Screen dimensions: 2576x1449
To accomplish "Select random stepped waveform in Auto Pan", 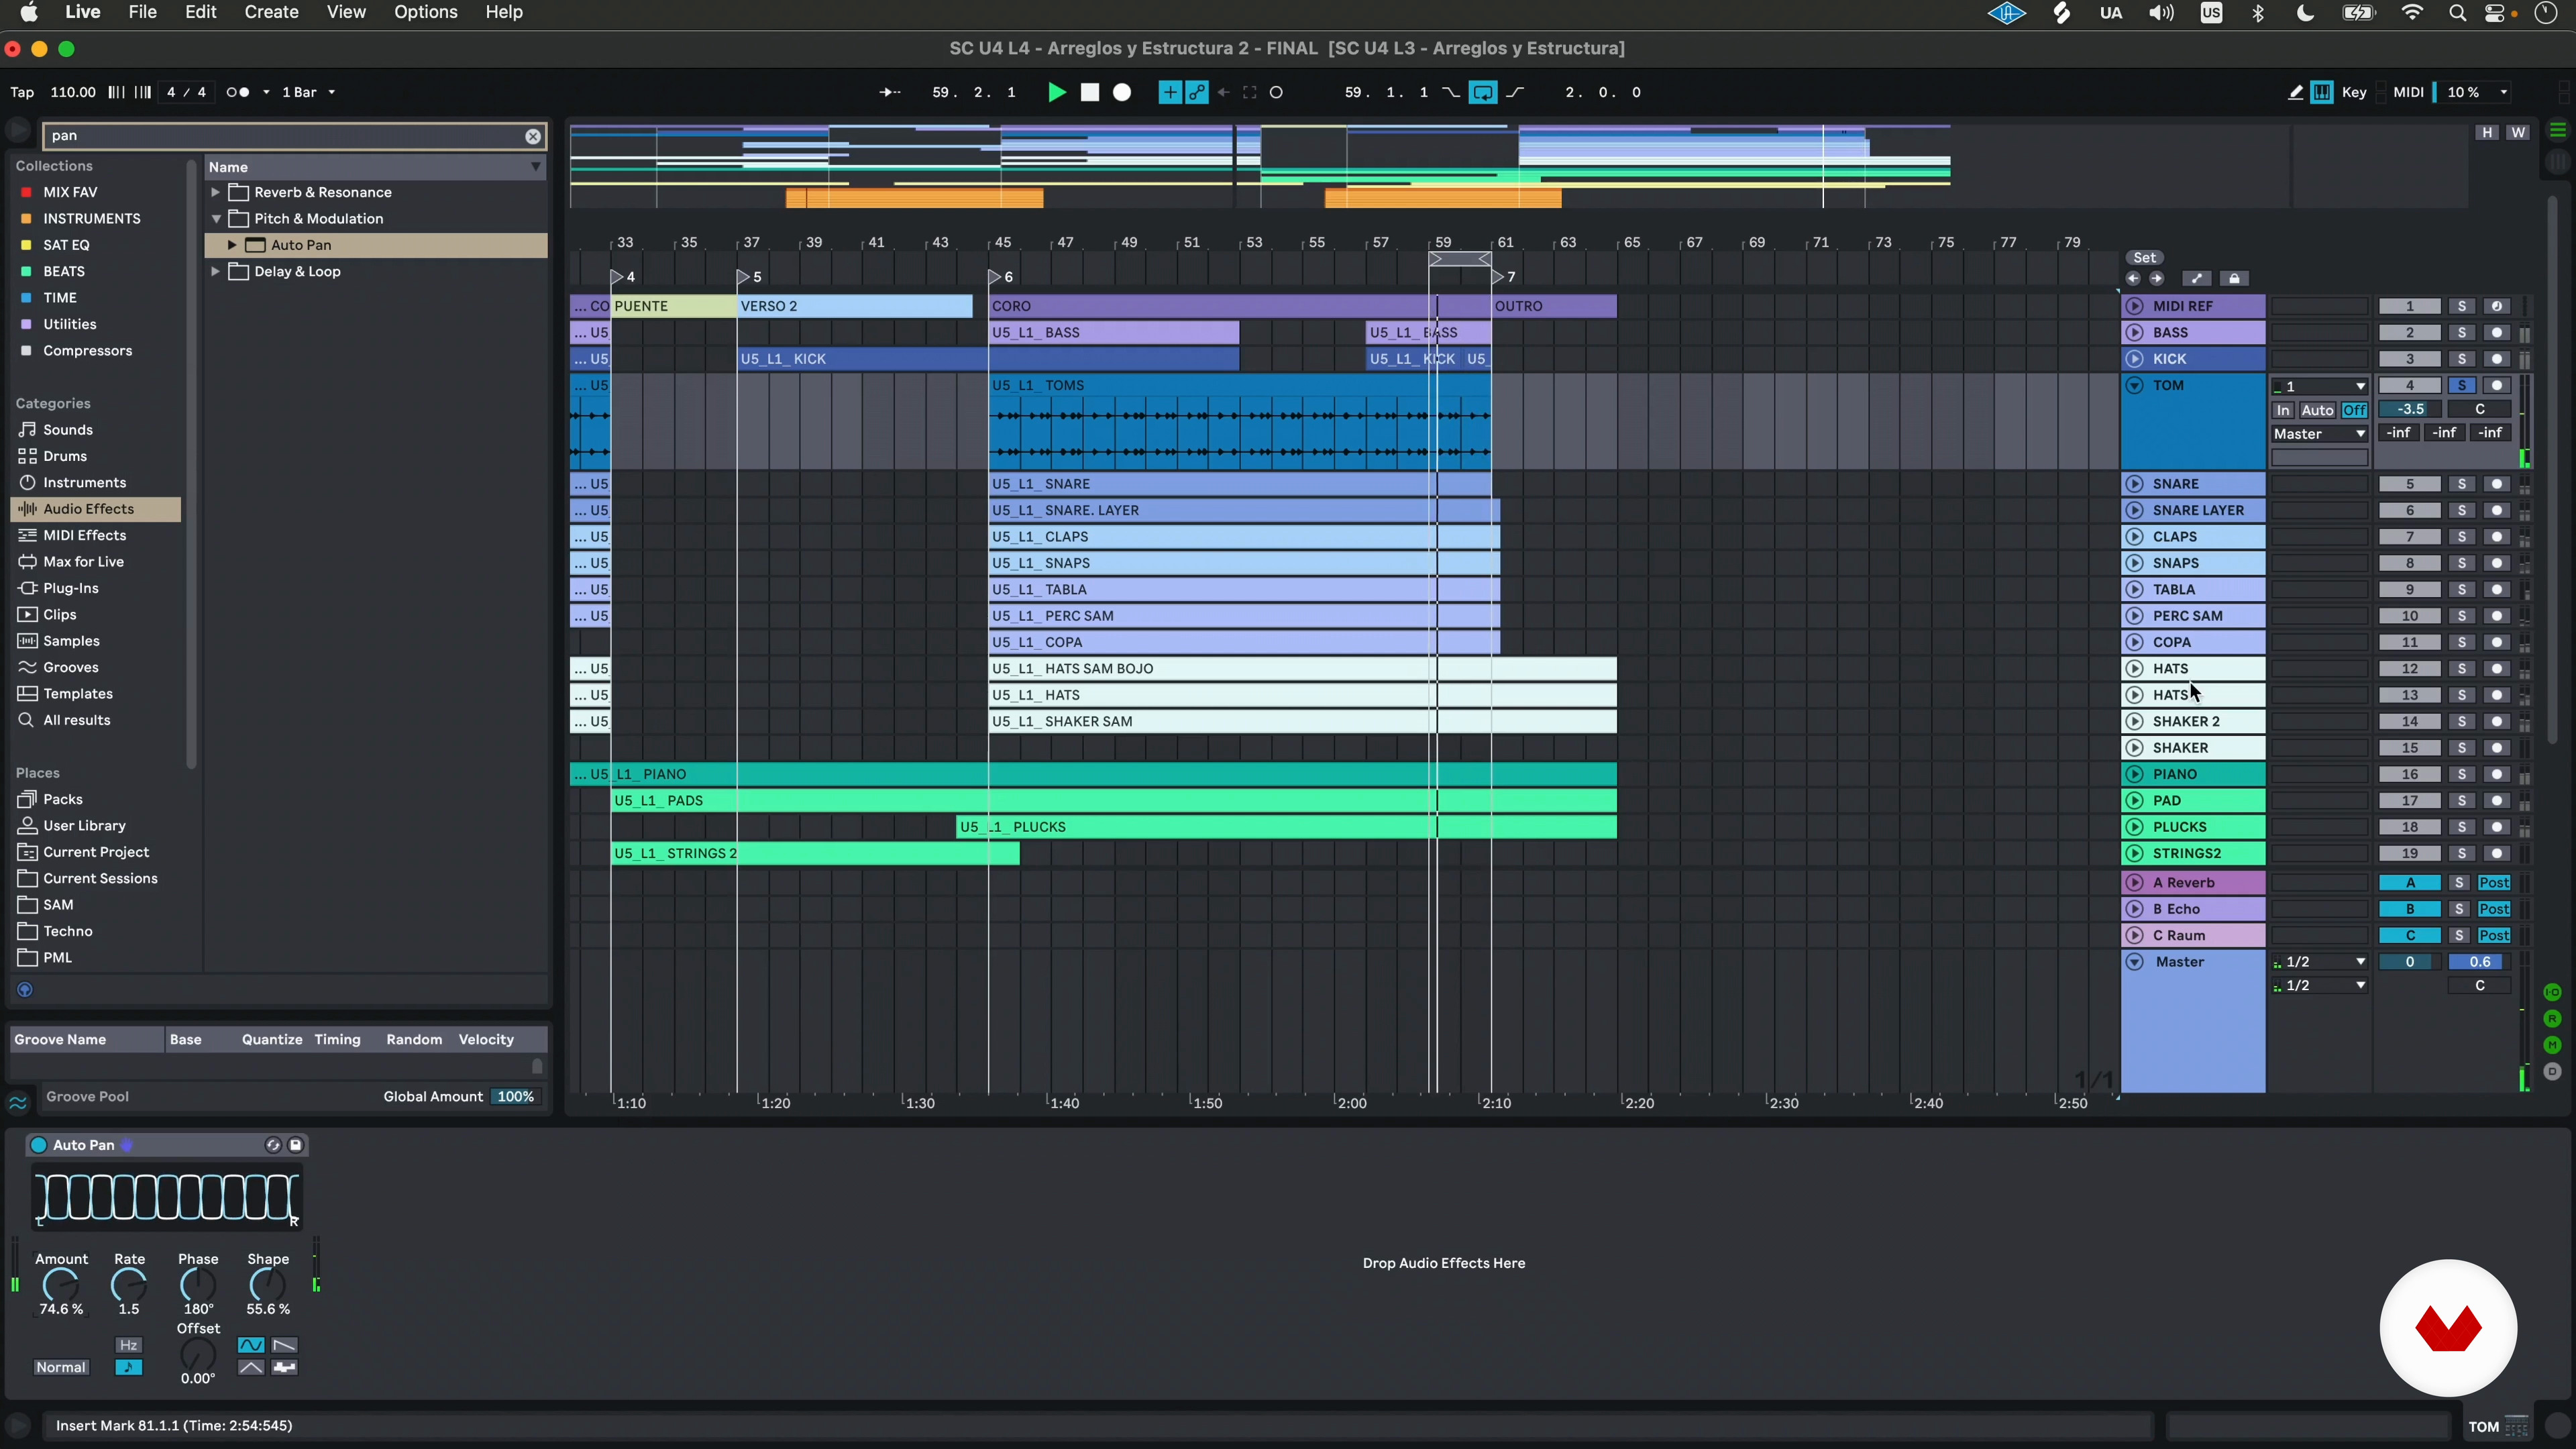I will [285, 1367].
